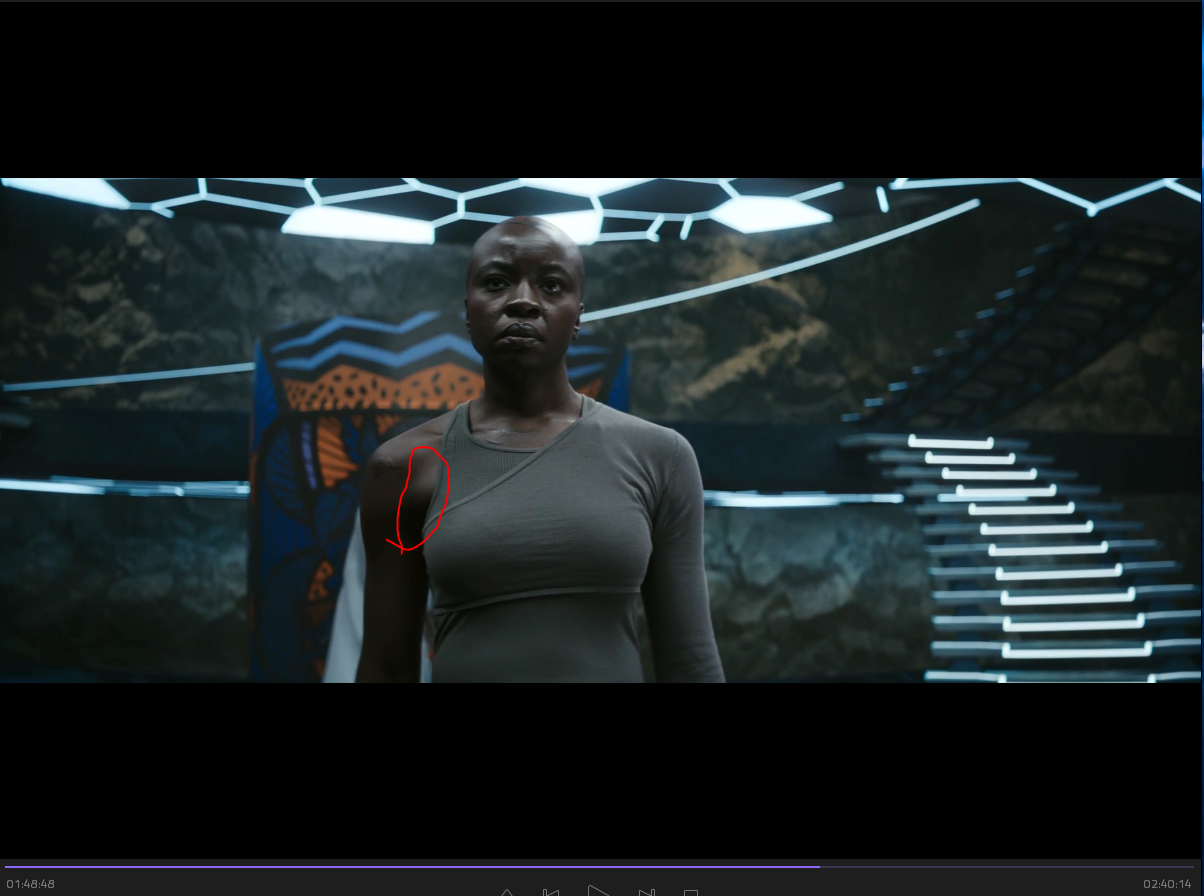Image resolution: width=1204 pixels, height=896 pixels.
Task: Toggle the total duration 02:40:14 display
Action: 1168,884
